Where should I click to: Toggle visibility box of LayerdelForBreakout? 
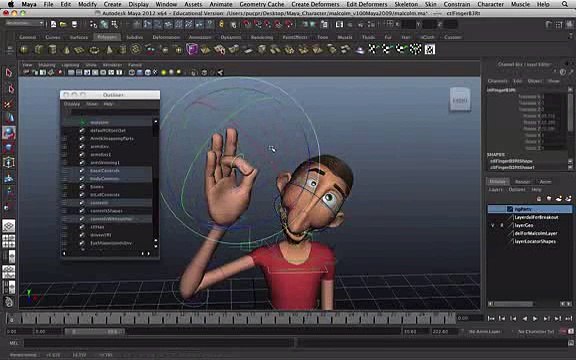tap(493, 217)
